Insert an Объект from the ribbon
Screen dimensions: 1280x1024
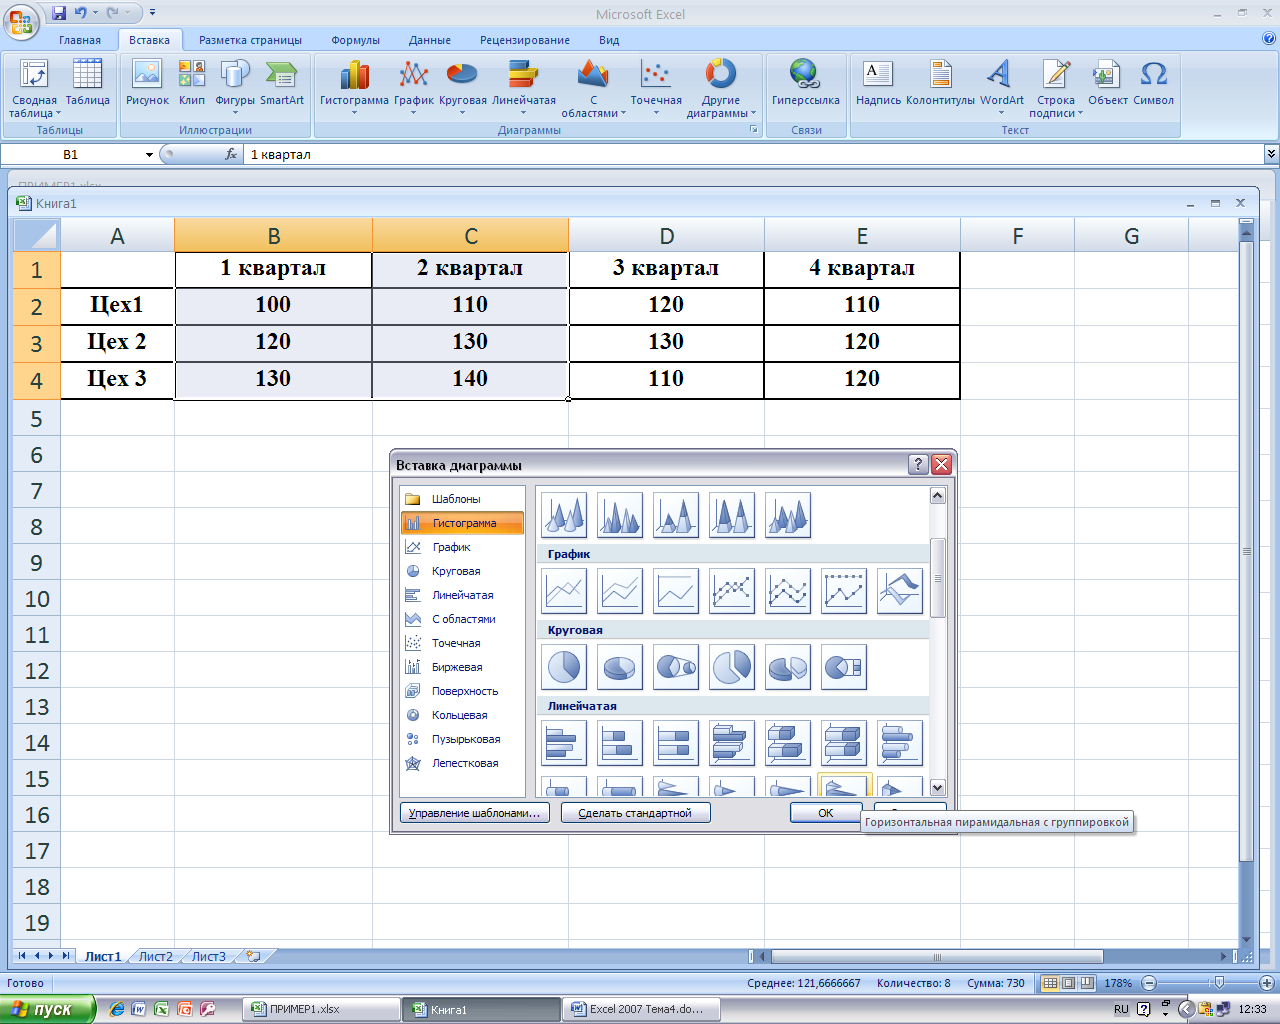[1108, 82]
